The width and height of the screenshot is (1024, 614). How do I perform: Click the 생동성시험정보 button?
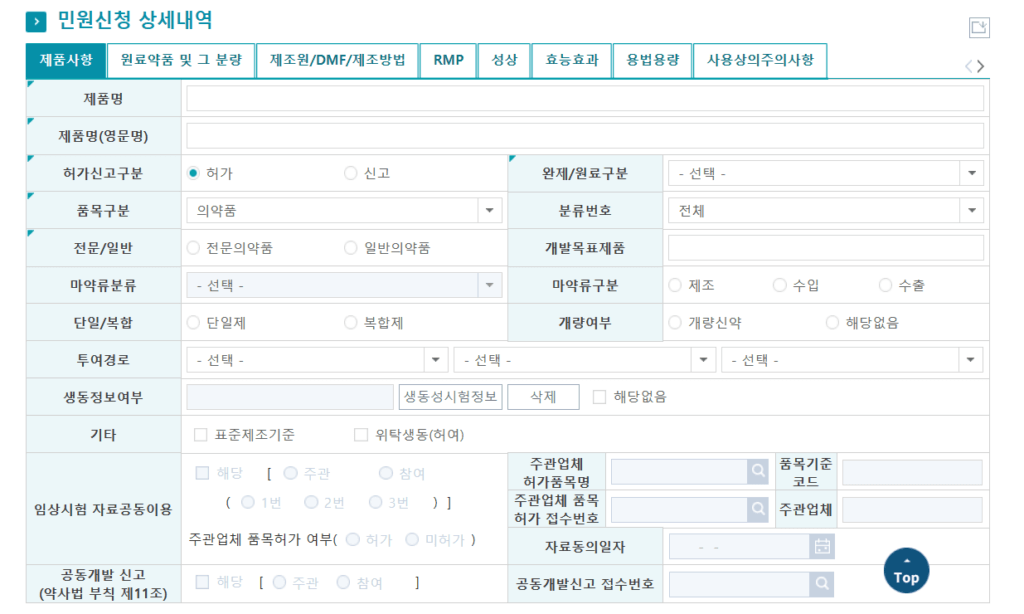tap(450, 397)
